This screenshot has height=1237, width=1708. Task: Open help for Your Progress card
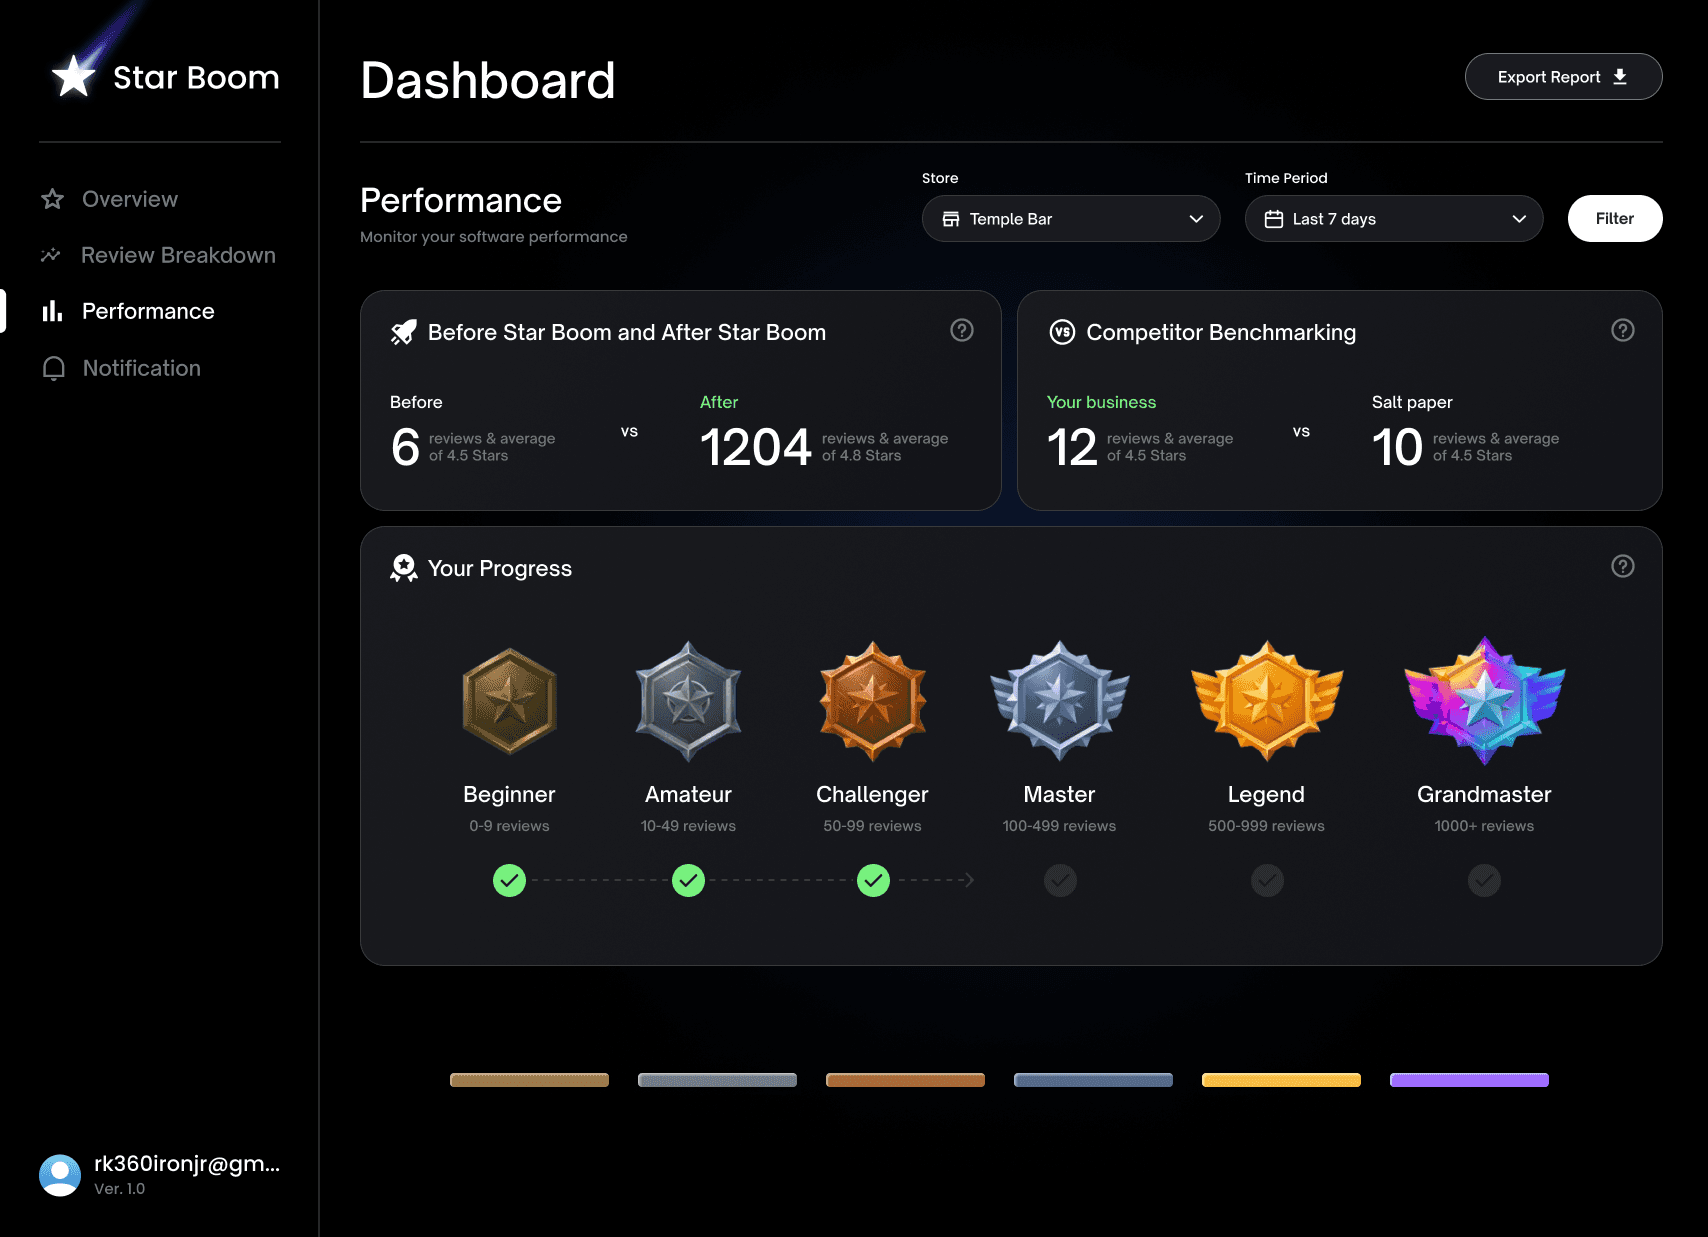(x=1623, y=566)
